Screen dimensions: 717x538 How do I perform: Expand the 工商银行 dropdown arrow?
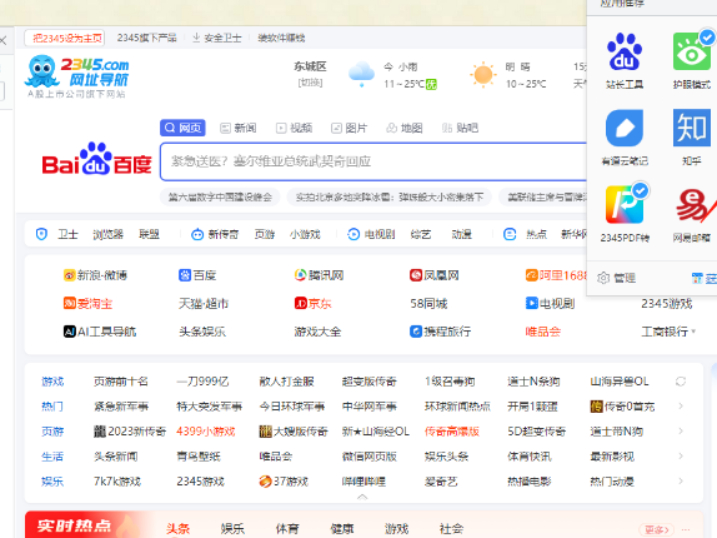694,332
